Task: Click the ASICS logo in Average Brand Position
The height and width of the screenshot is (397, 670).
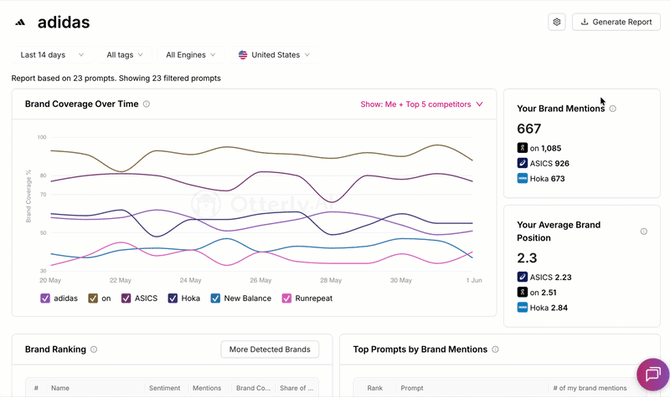Action: (x=522, y=277)
